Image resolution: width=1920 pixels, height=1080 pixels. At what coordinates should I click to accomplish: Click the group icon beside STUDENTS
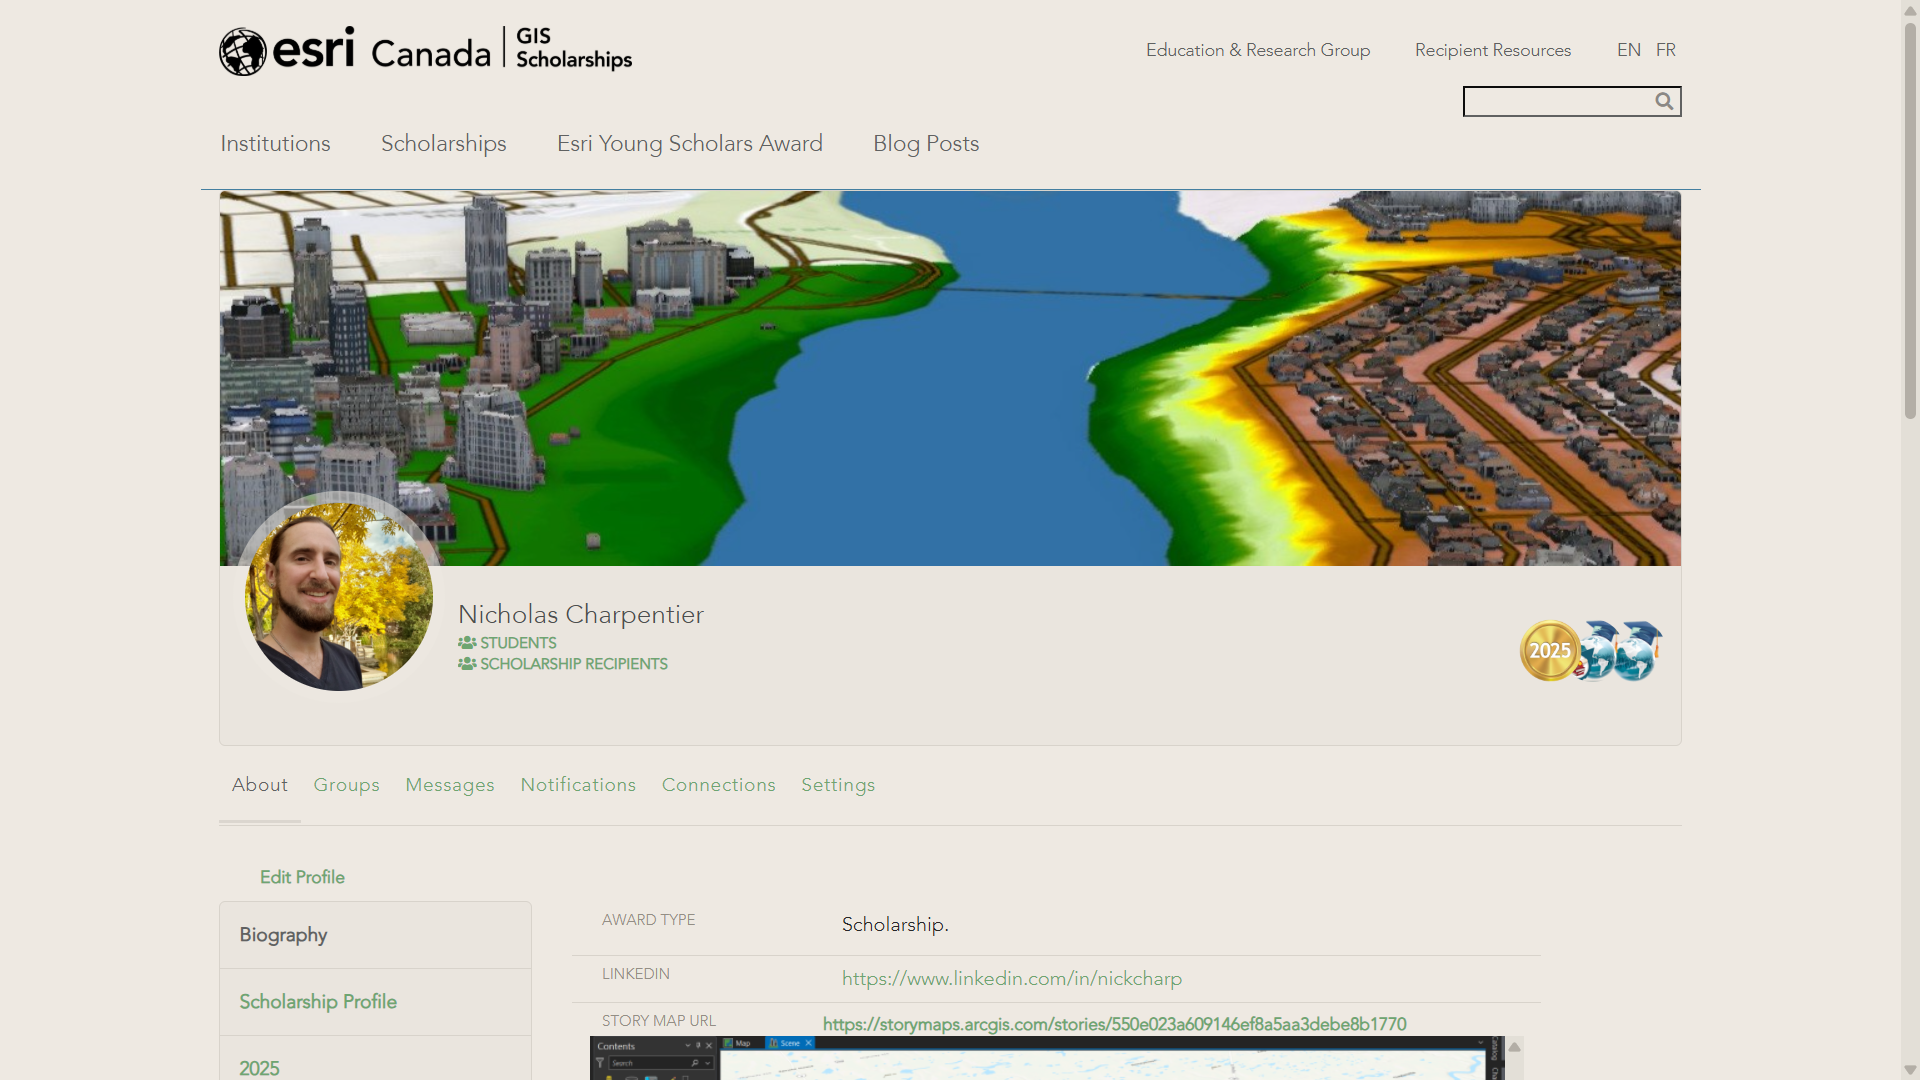[x=468, y=643]
